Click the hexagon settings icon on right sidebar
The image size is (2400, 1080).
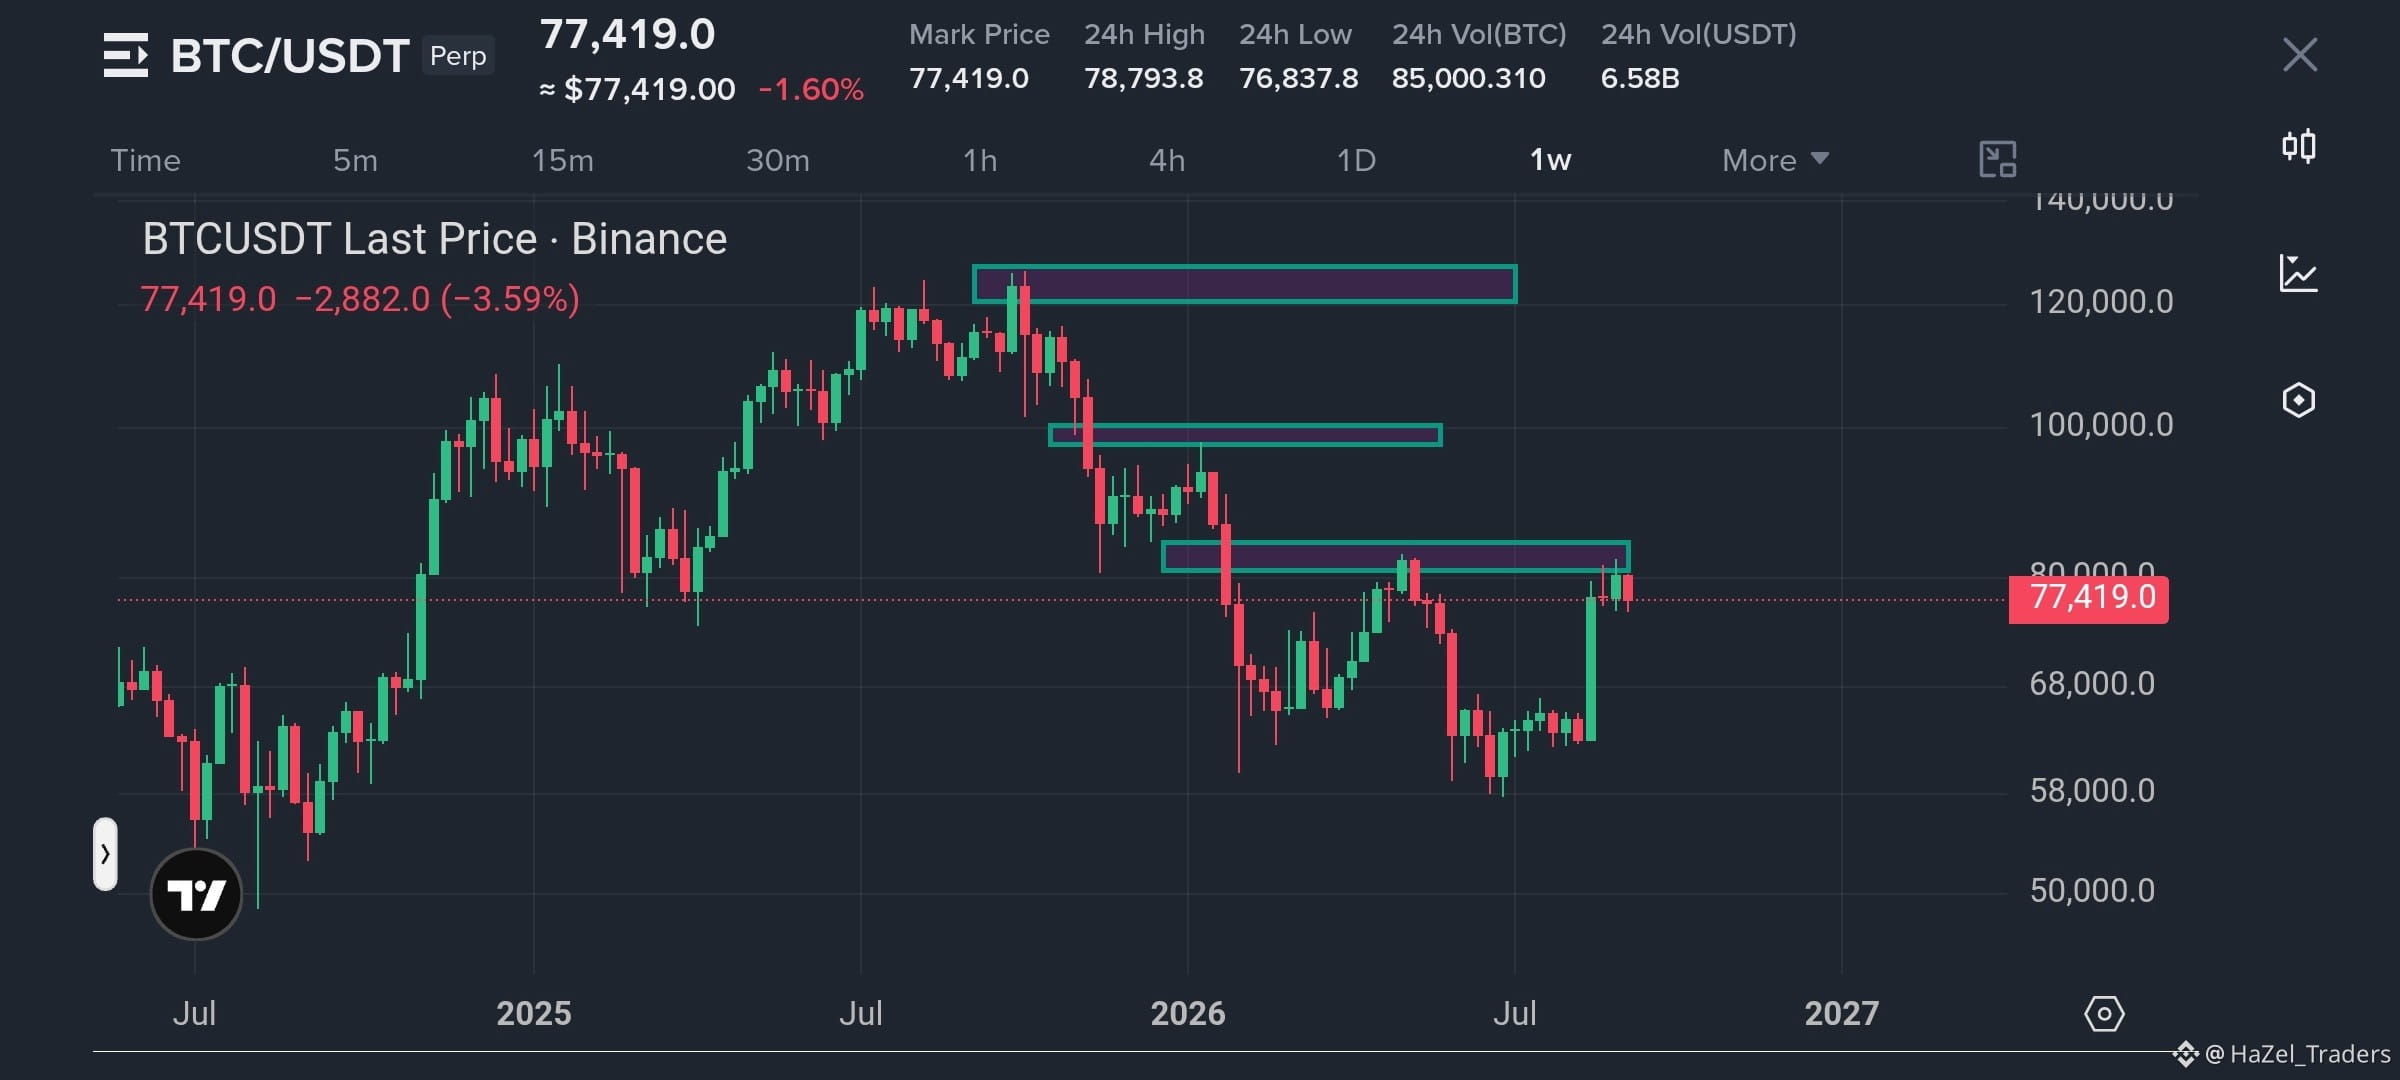pos(2298,400)
